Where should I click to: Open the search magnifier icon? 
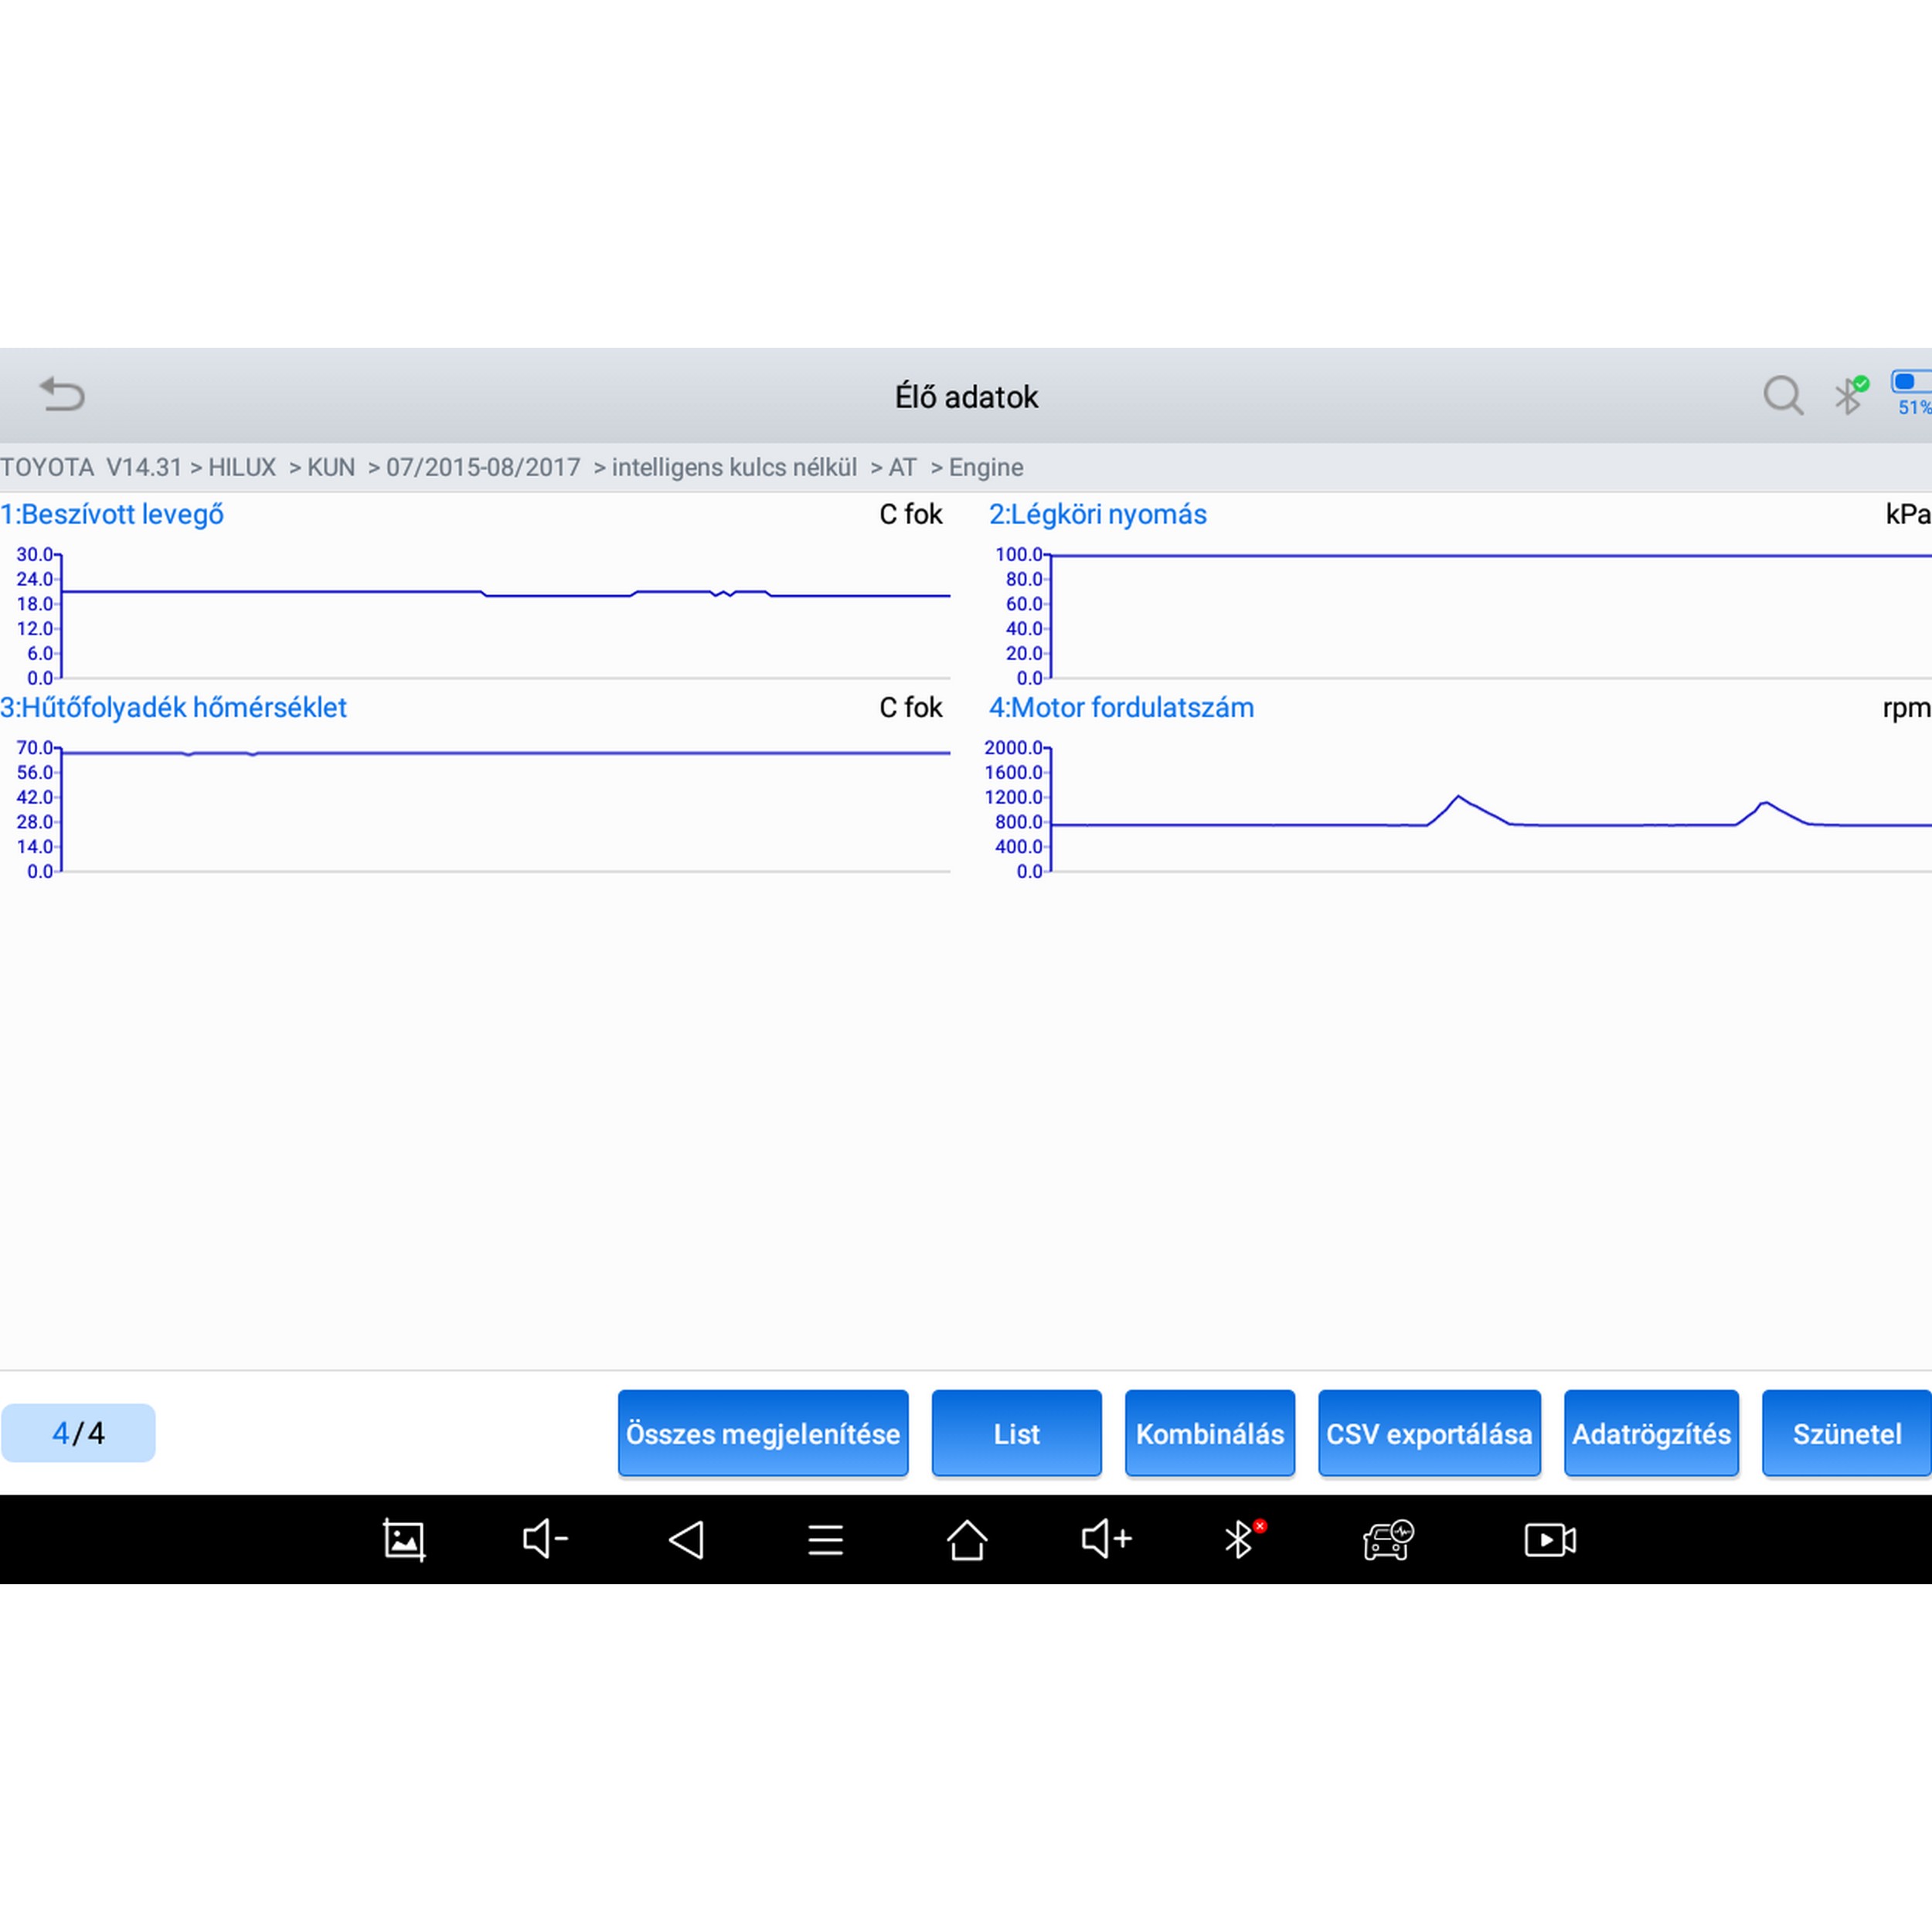(1782, 396)
